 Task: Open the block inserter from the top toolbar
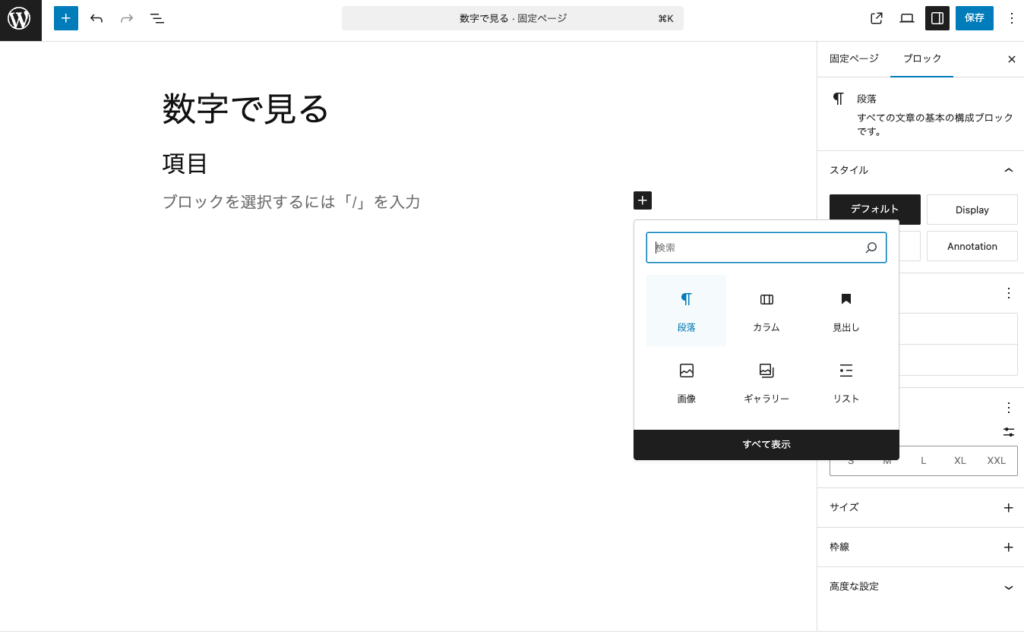[x=65, y=17]
